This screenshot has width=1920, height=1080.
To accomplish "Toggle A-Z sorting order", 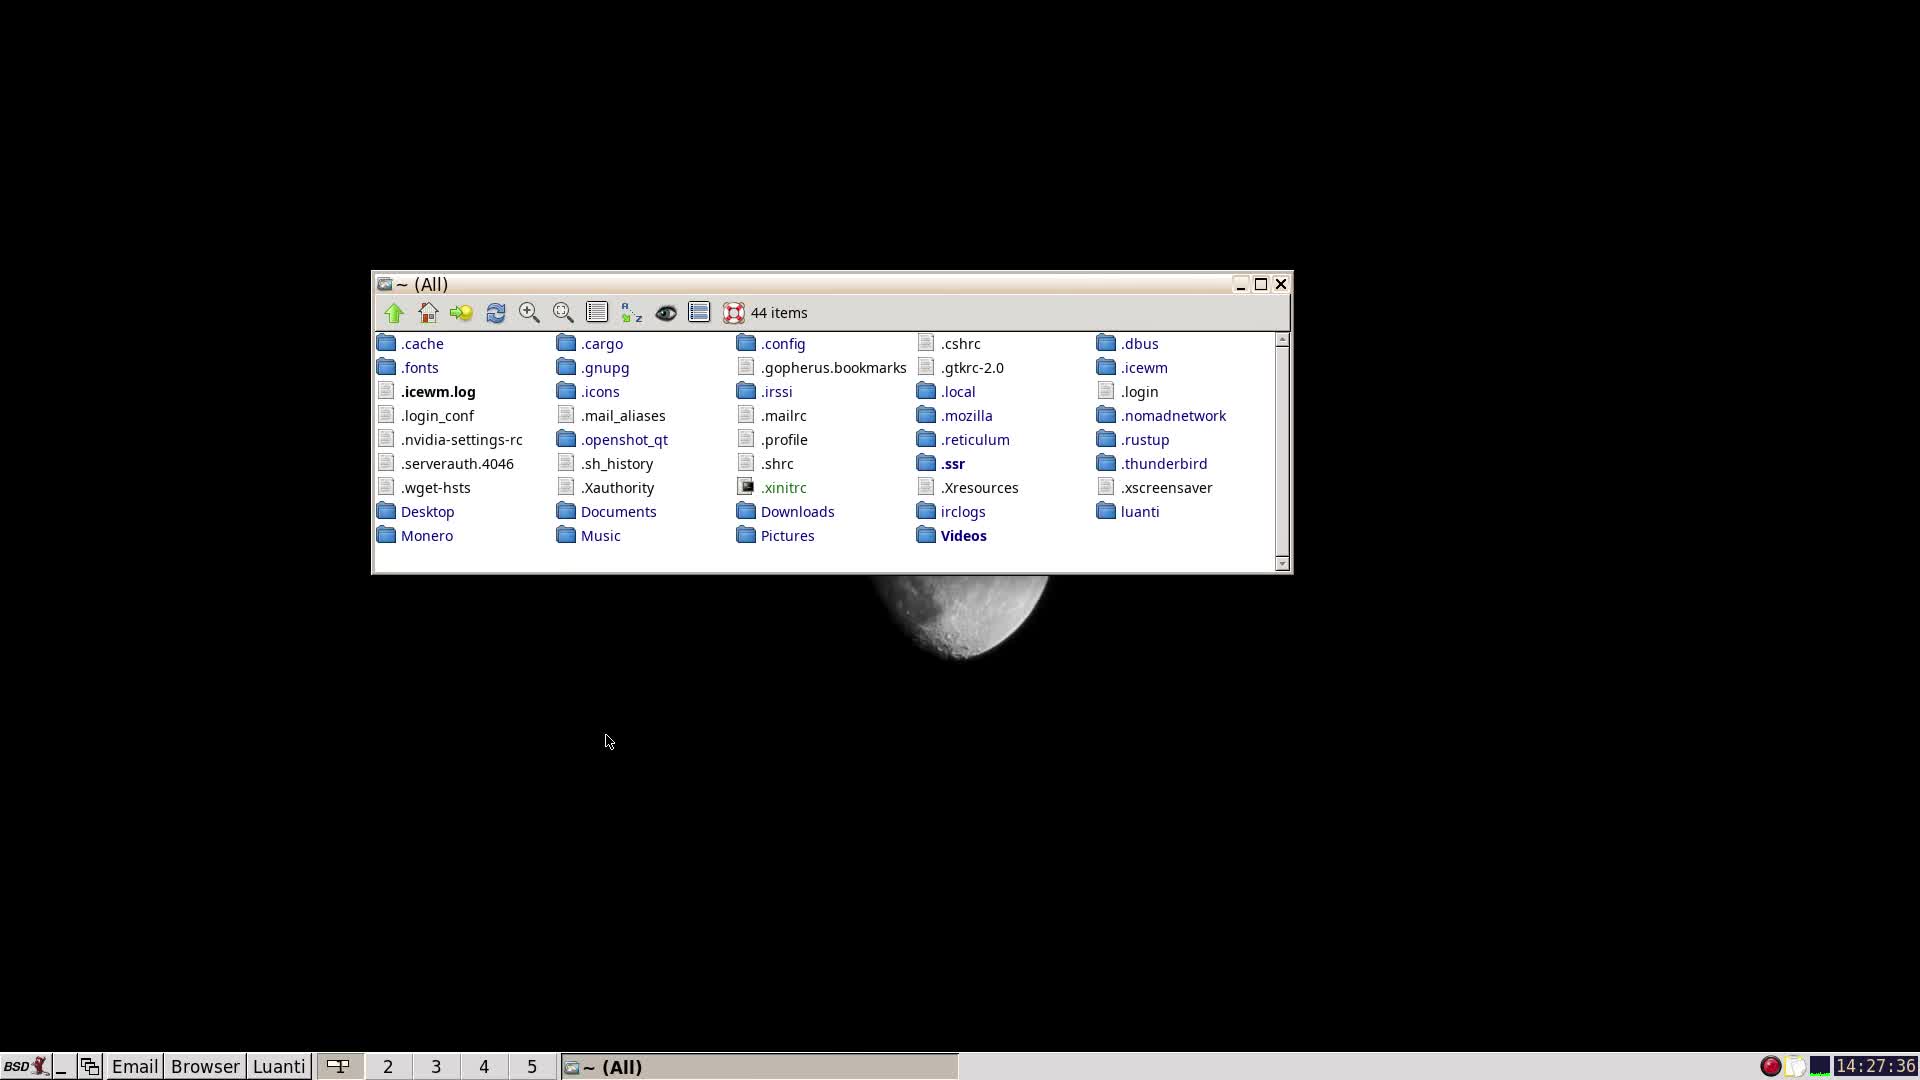I will click(x=630, y=312).
